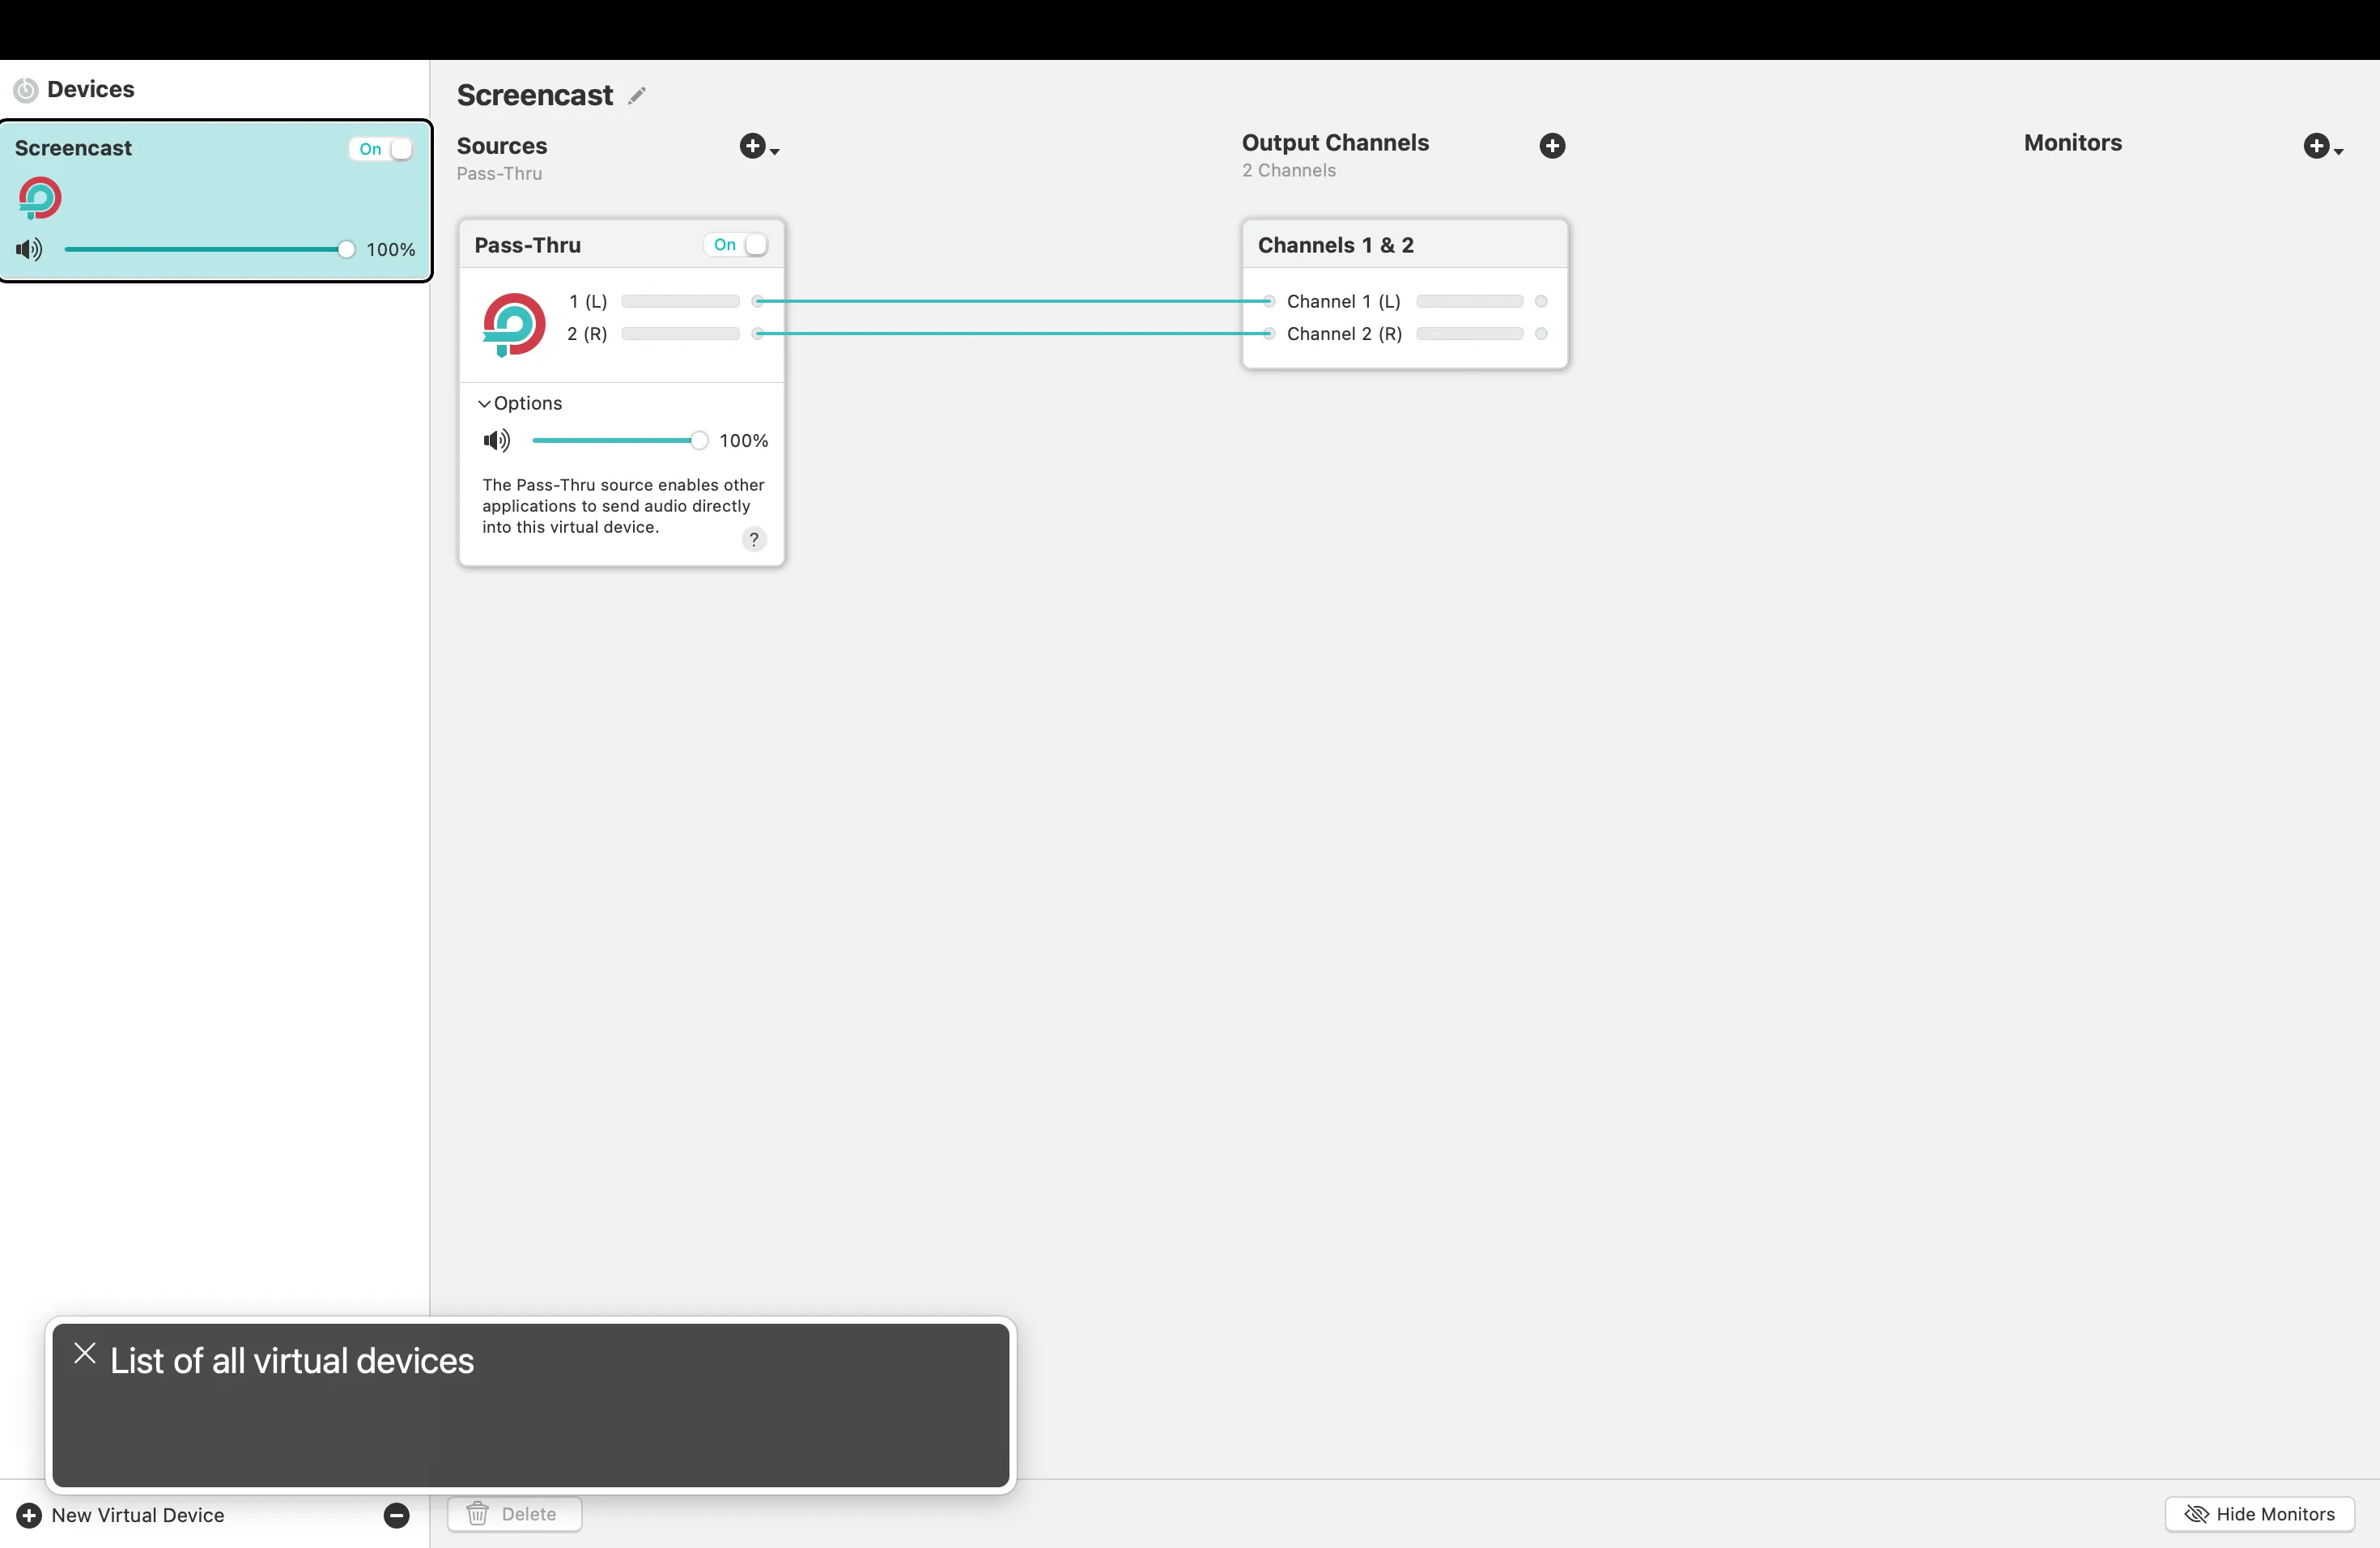Viewport: 2380px width, 1548px height.
Task: Click the Devices icon in the top-left panel
Action: 26,89
